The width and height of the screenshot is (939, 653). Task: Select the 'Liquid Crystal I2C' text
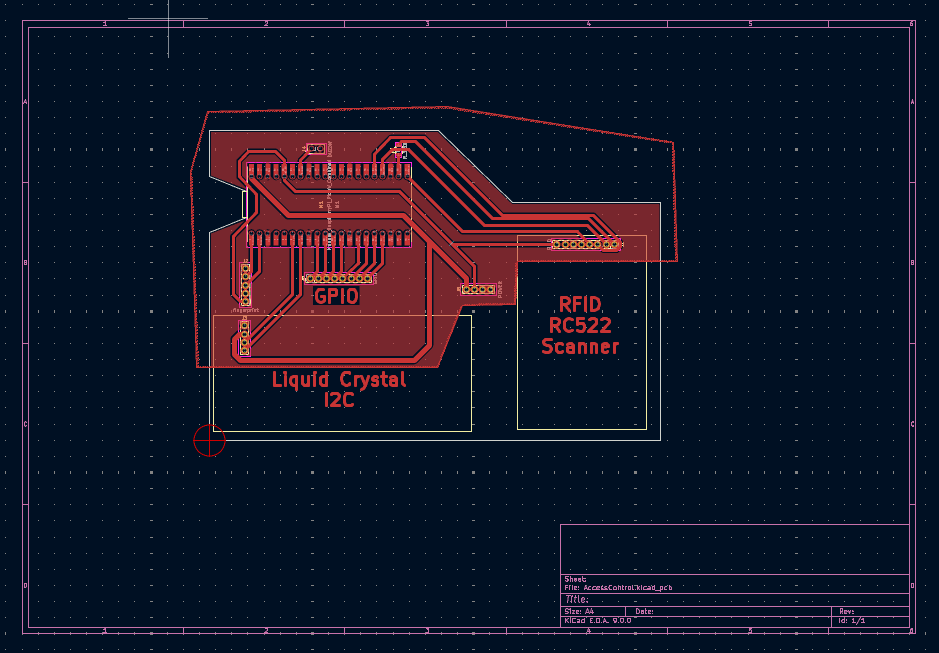coord(339,389)
